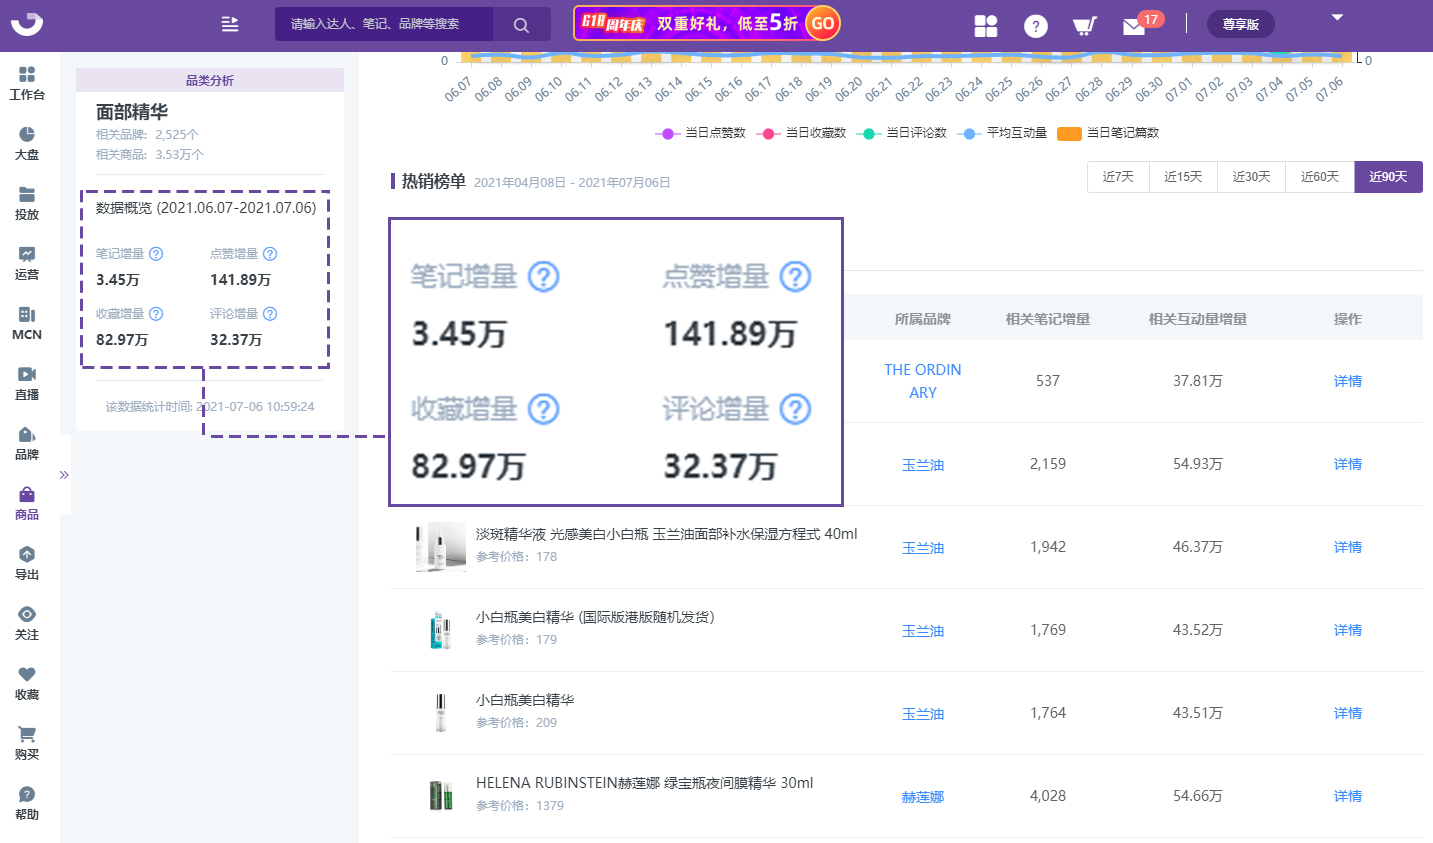This screenshot has width=1433, height=843.
Task: Open the shopping cart icon in header
Action: (1084, 26)
